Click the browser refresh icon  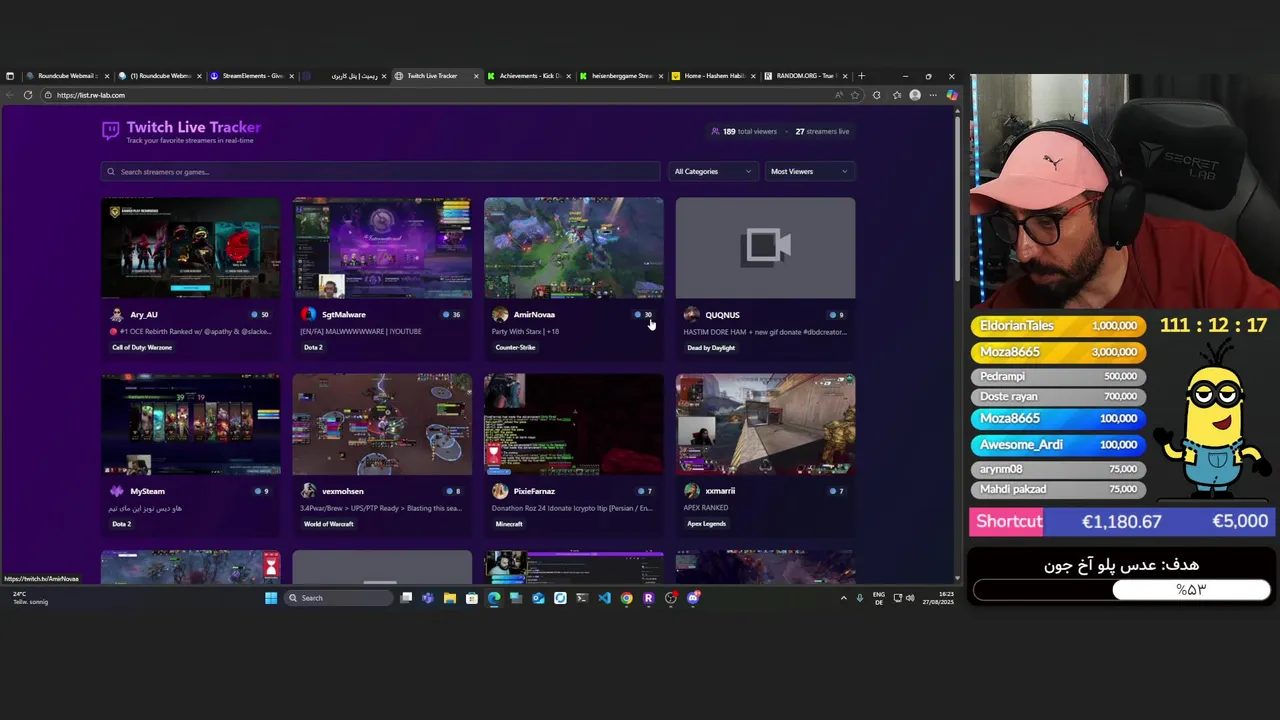(28, 95)
